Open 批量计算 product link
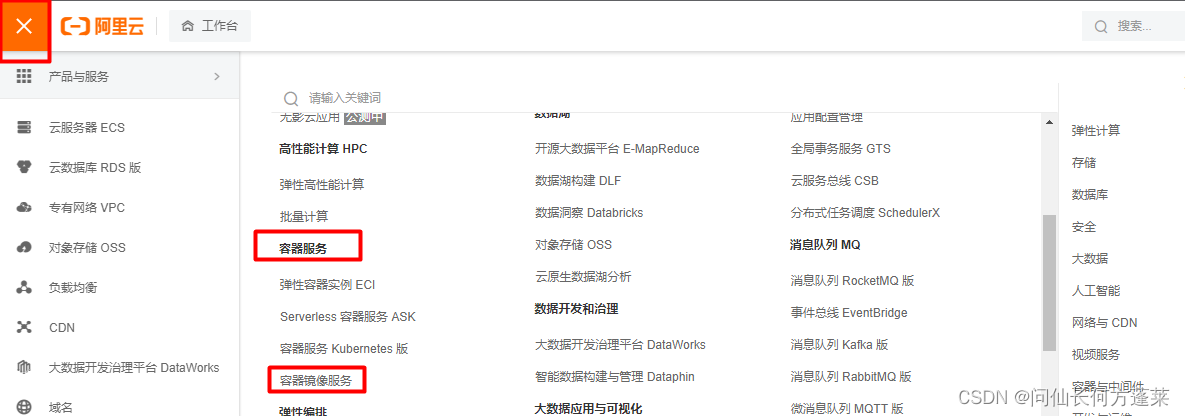Viewport: 1185px width, 416px height. pyautogui.click(x=304, y=217)
